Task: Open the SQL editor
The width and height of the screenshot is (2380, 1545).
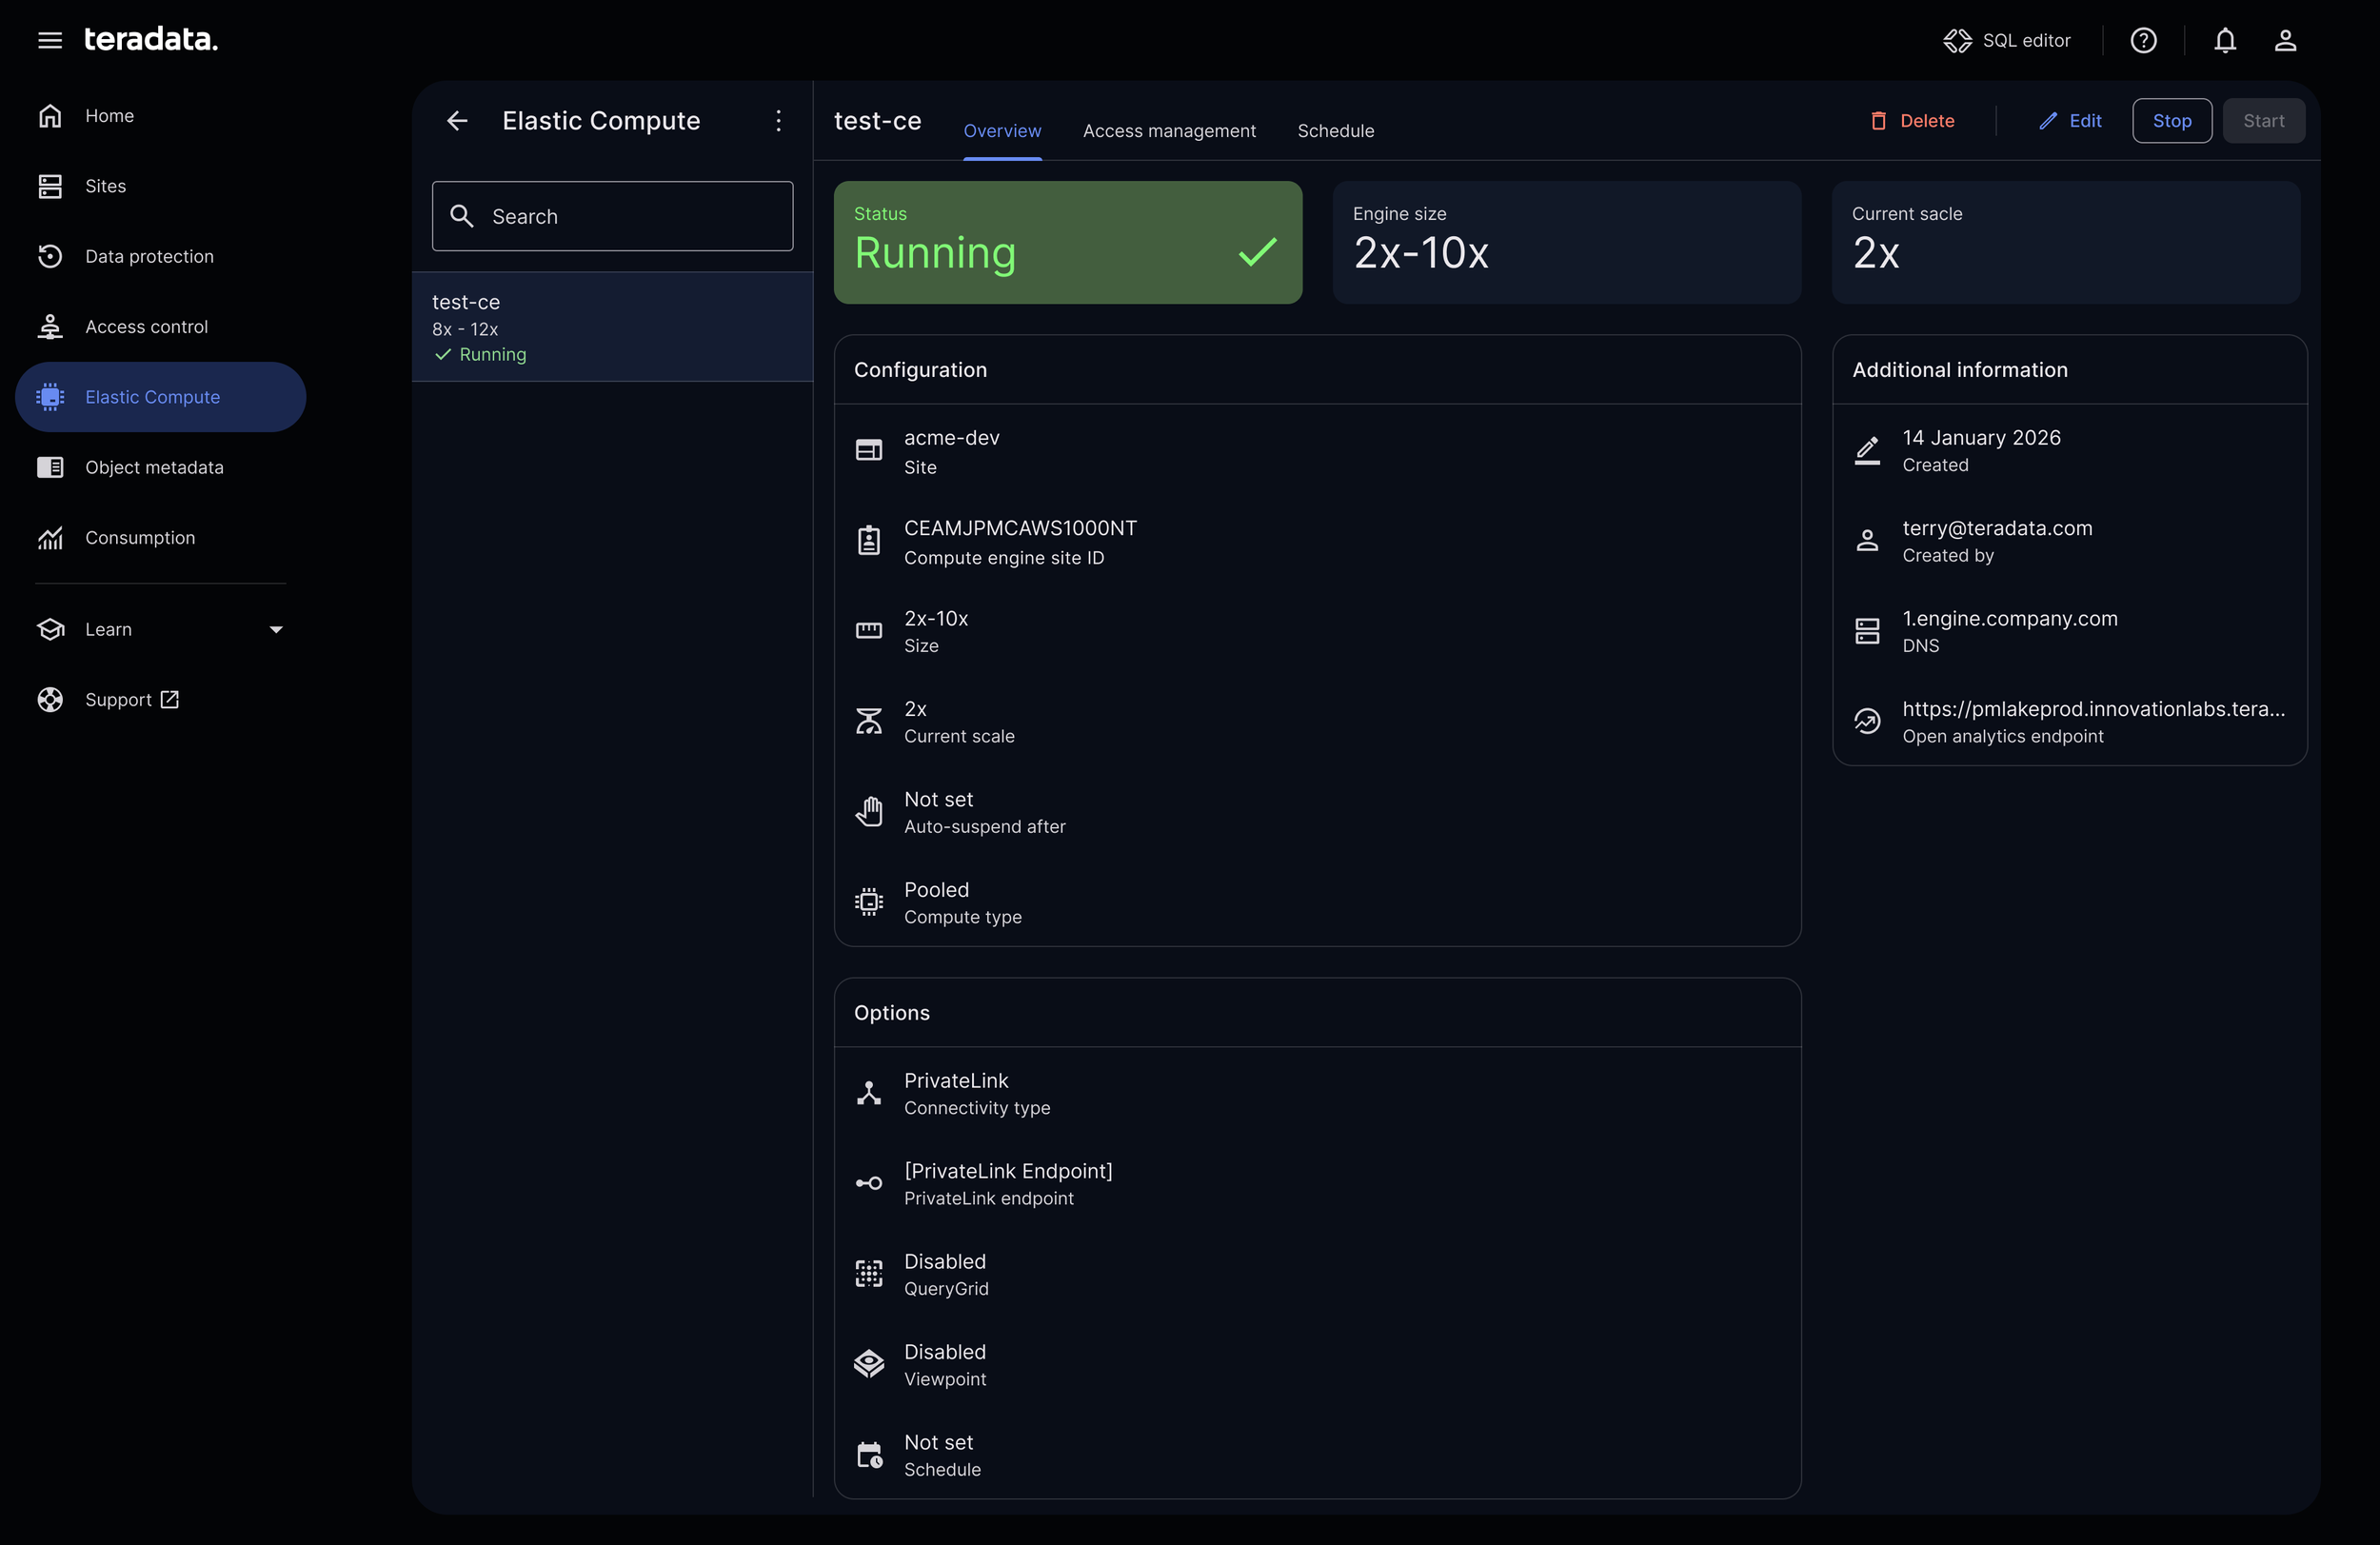Action: [2007, 40]
